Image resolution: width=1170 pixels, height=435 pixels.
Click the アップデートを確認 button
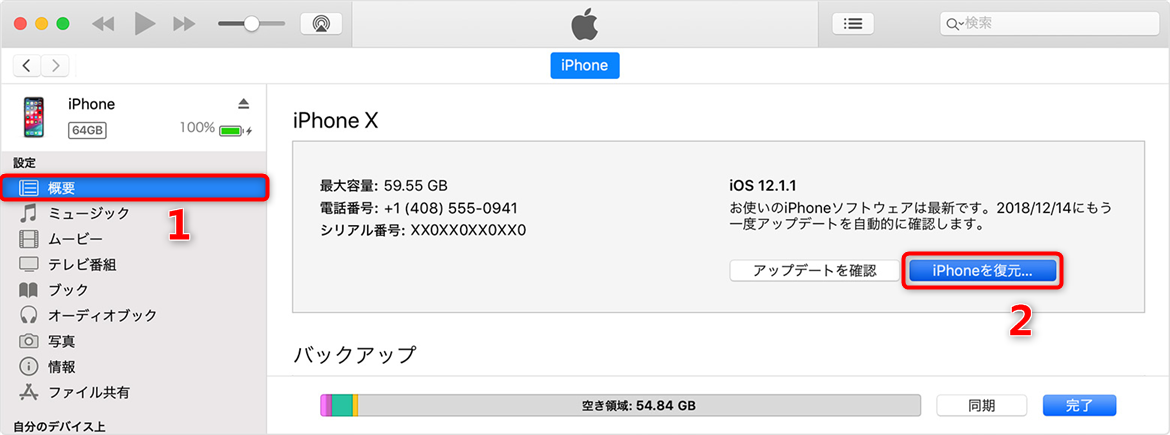click(x=814, y=271)
